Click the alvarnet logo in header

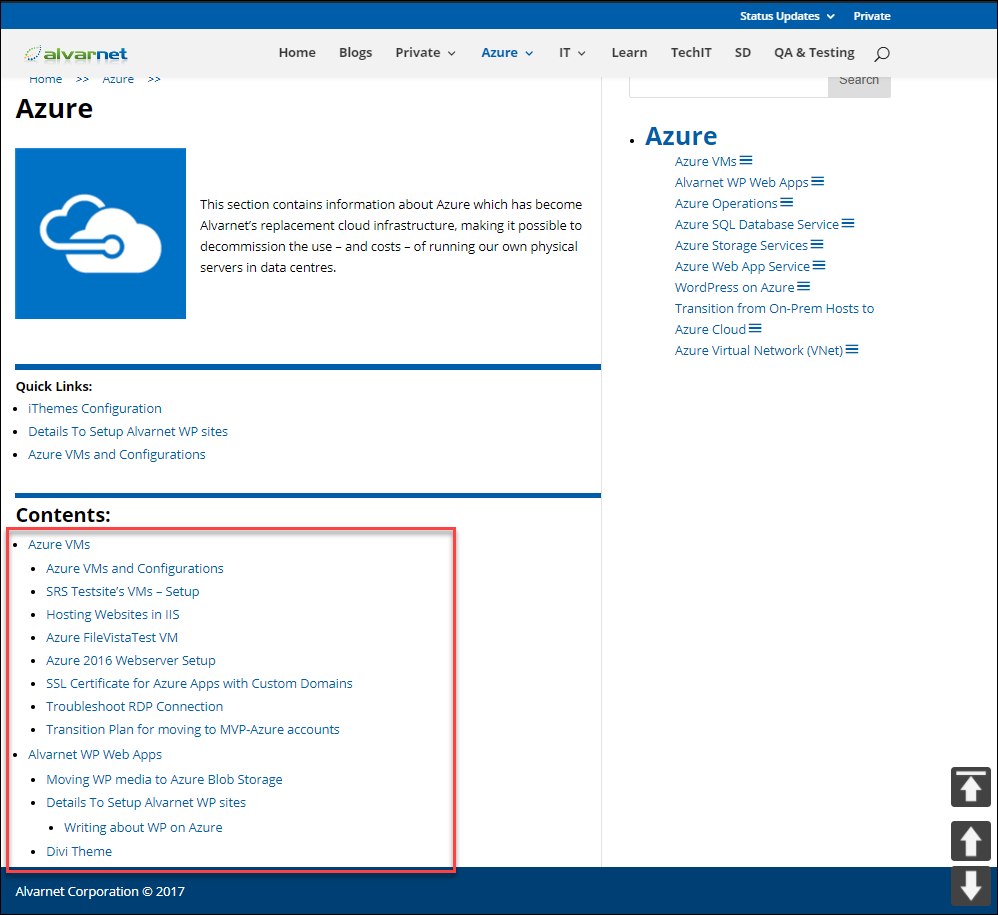76,53
